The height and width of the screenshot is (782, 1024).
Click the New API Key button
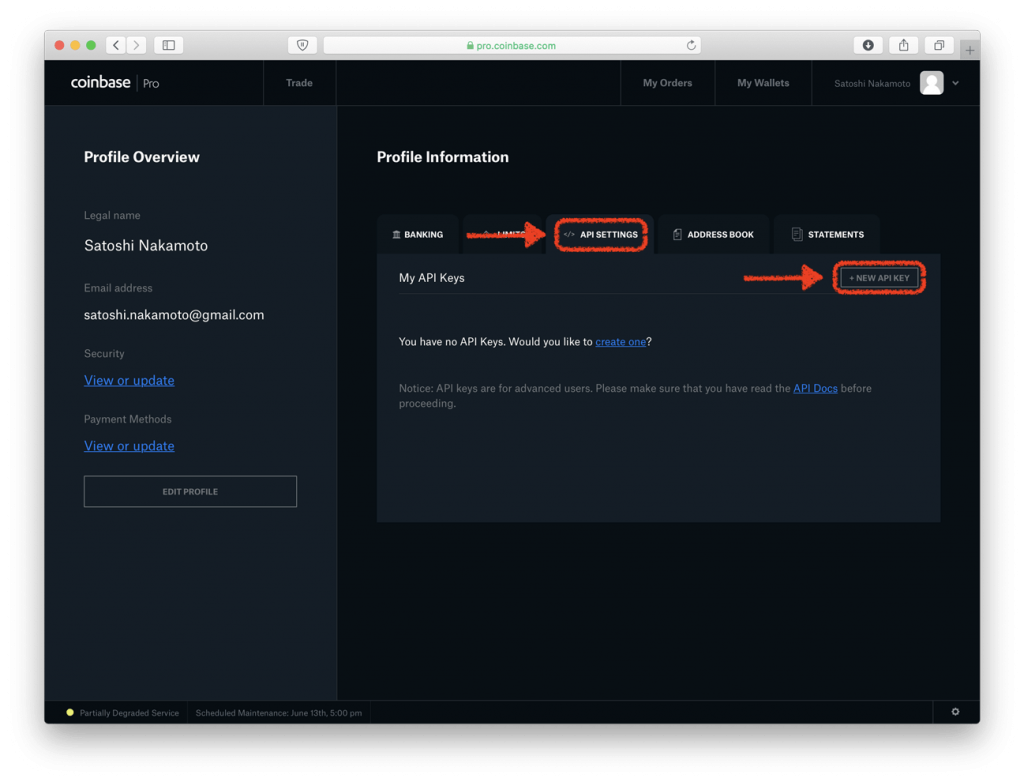pos(879,278)
